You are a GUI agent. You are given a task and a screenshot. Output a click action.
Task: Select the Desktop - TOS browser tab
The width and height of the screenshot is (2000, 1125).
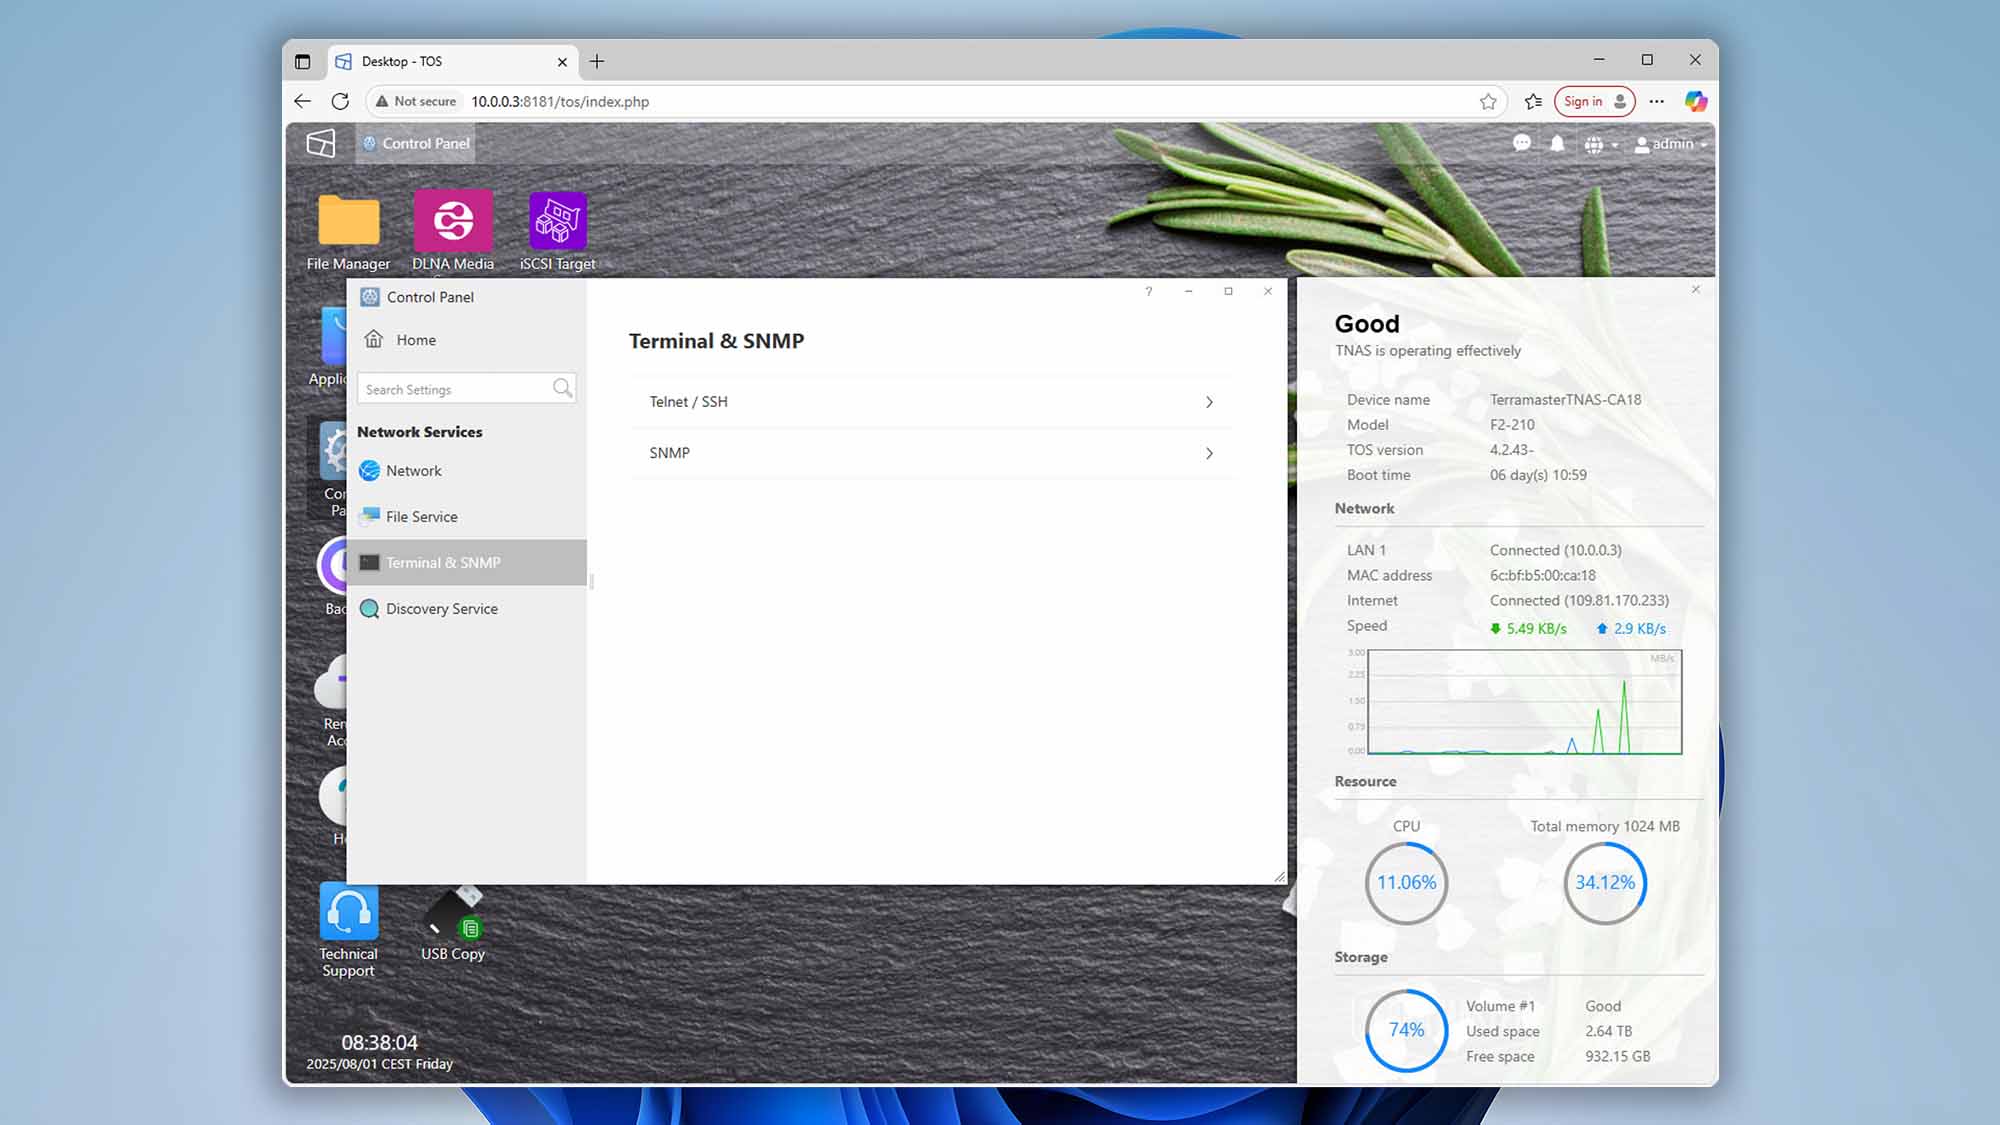pos(452,61)
